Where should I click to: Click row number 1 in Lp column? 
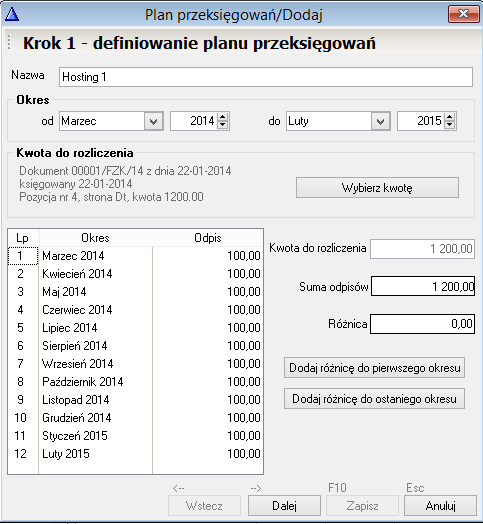click(x=20, y=256)
